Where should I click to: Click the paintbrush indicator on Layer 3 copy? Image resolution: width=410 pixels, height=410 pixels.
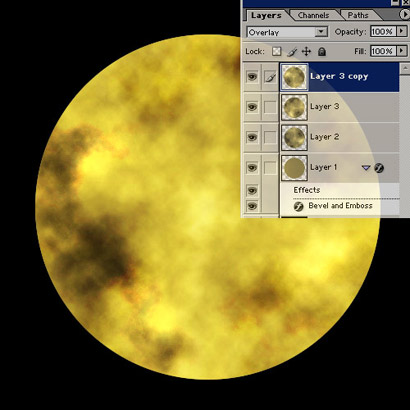[x=270, y=77]
